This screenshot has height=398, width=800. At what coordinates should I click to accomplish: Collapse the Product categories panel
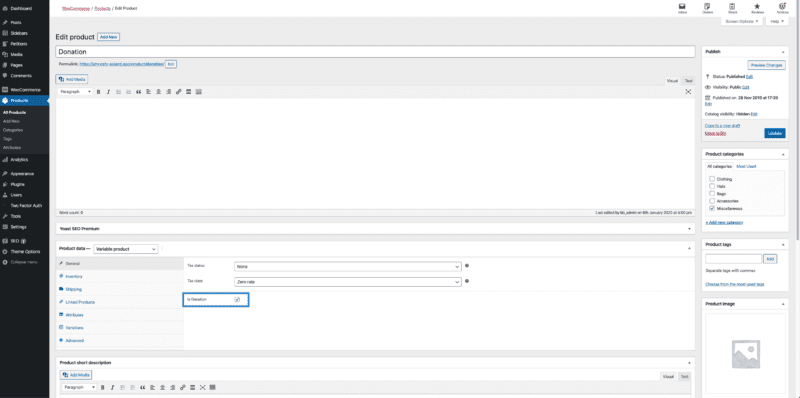coord(783,154)
